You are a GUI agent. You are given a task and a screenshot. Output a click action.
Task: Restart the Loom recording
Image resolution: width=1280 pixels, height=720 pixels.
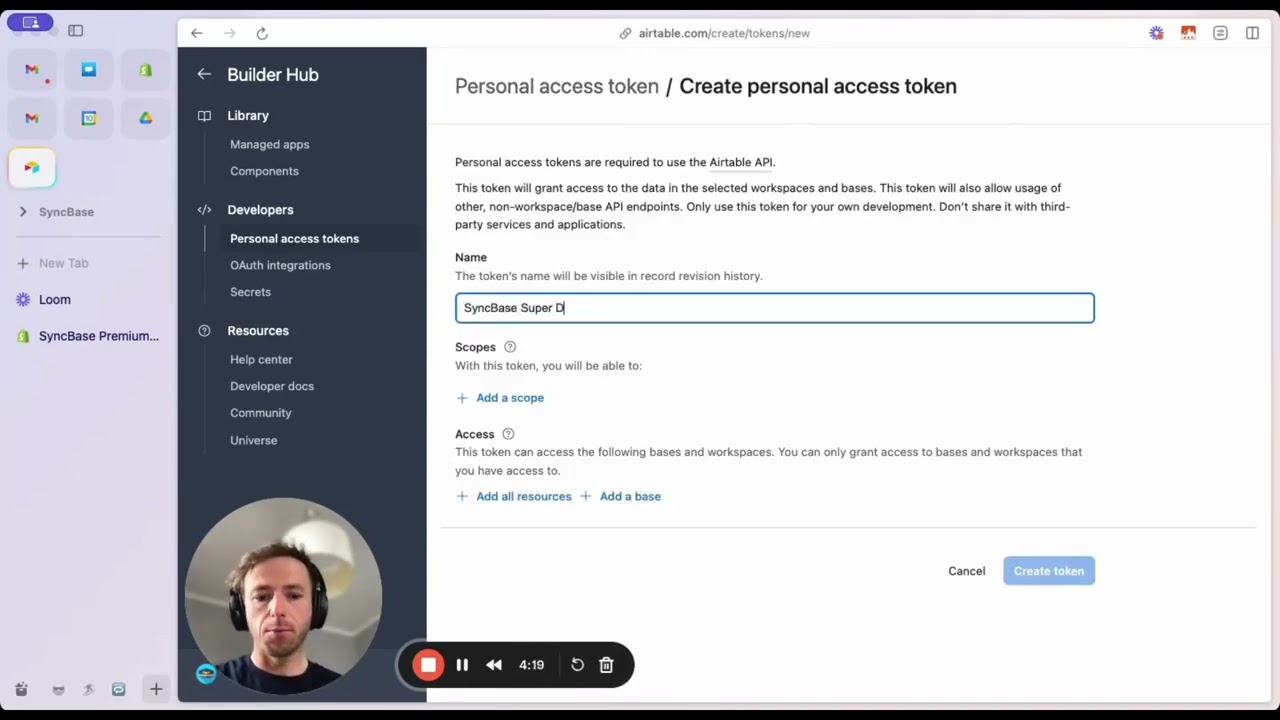pyautogui.click(x=577, y=665)
